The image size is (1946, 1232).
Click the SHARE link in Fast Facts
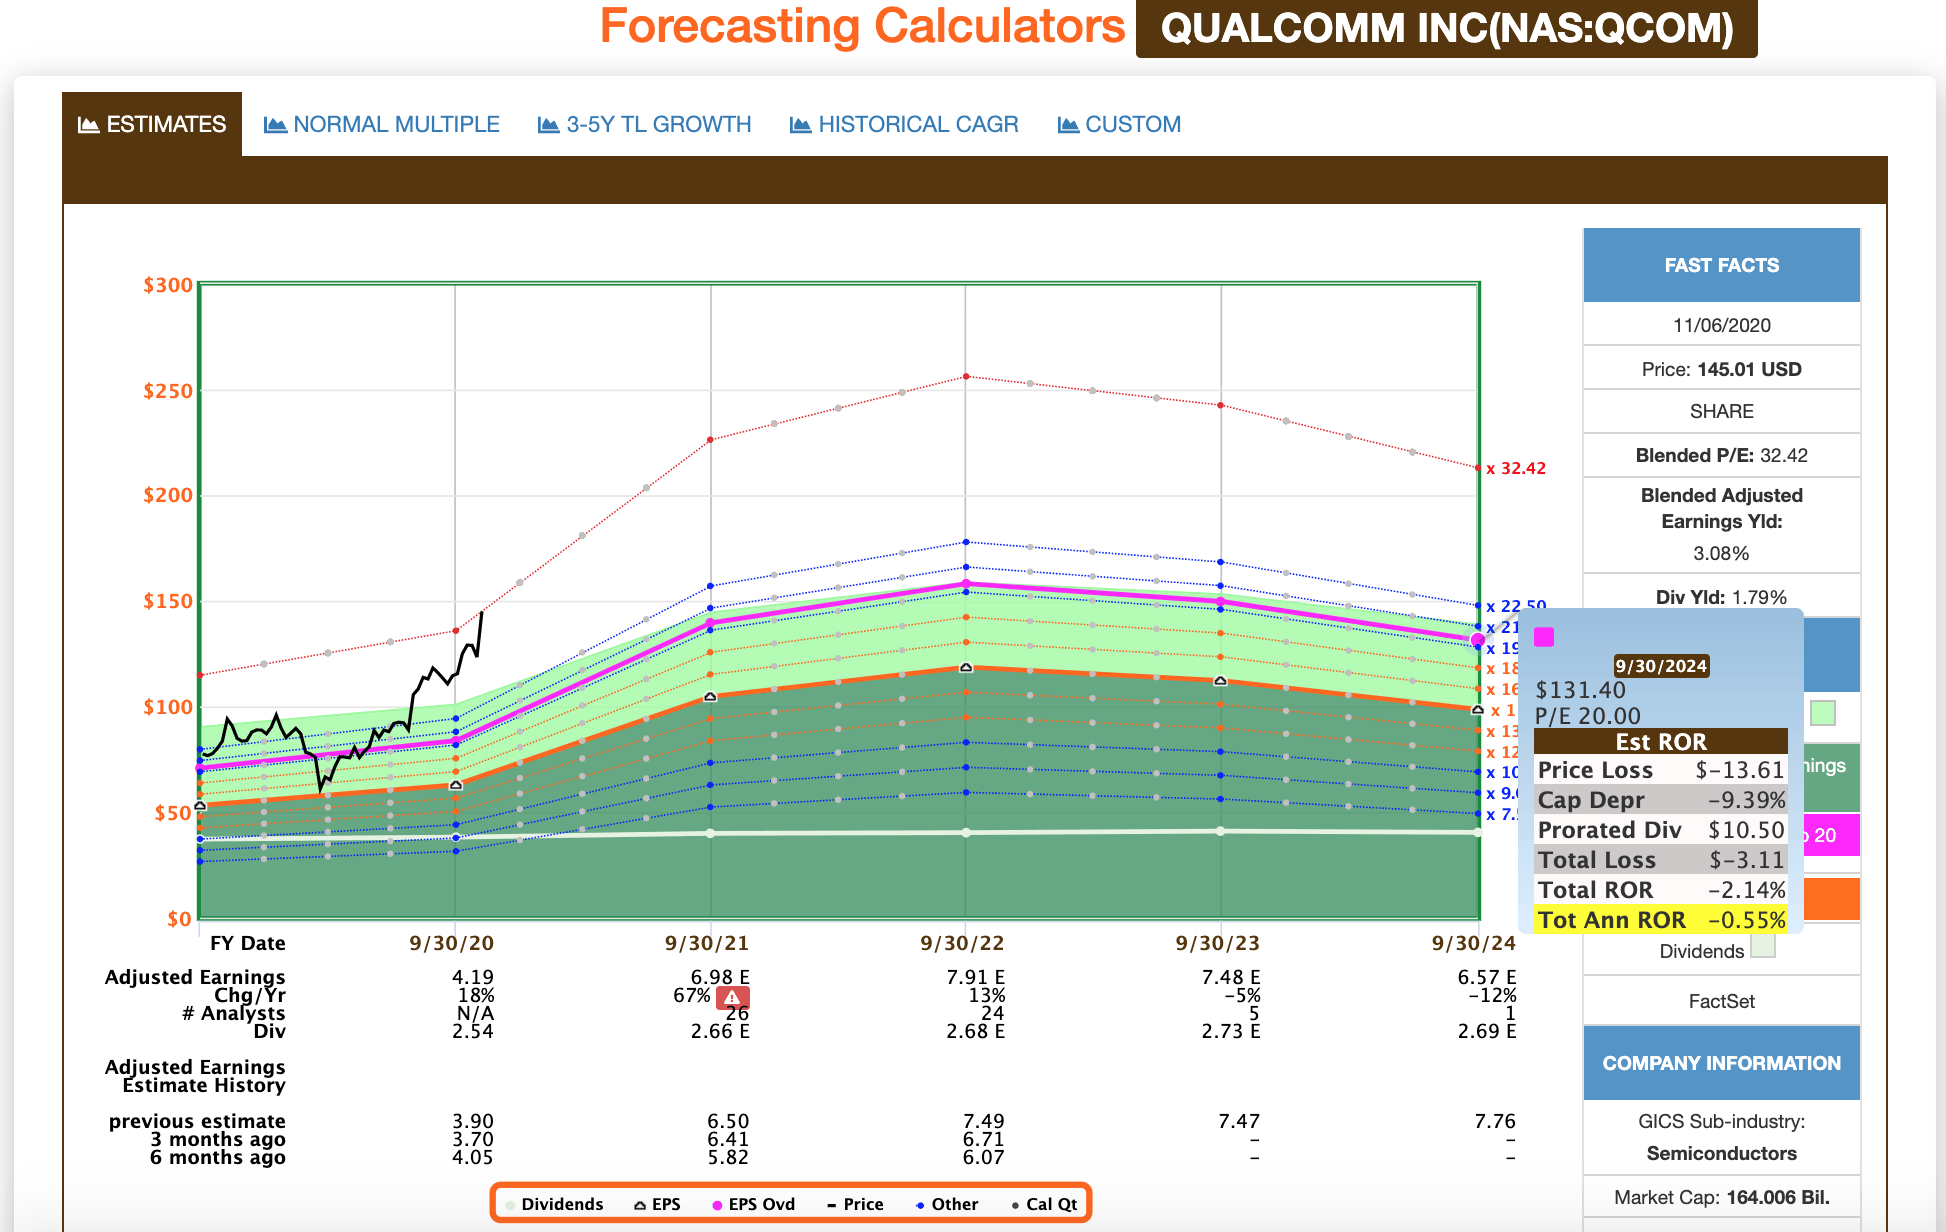[1721, 411]
